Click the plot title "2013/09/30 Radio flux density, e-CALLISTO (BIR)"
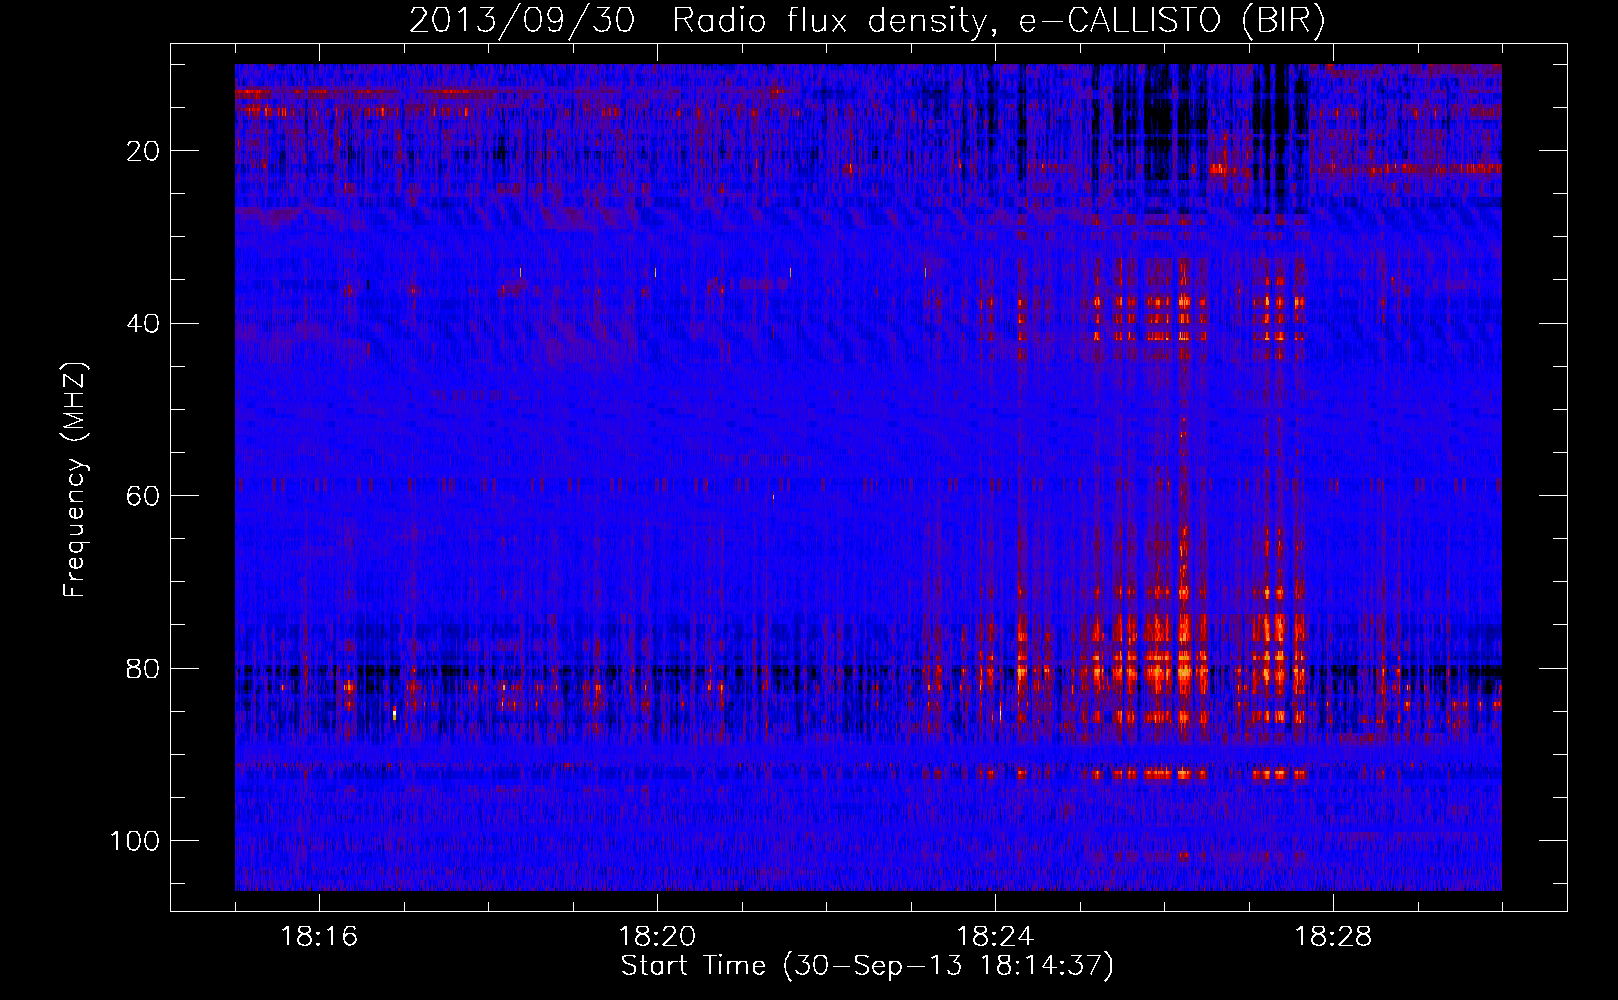The height and width of the screenshot is (1000, 1618). pyautogui.click(x=867, y=21)
